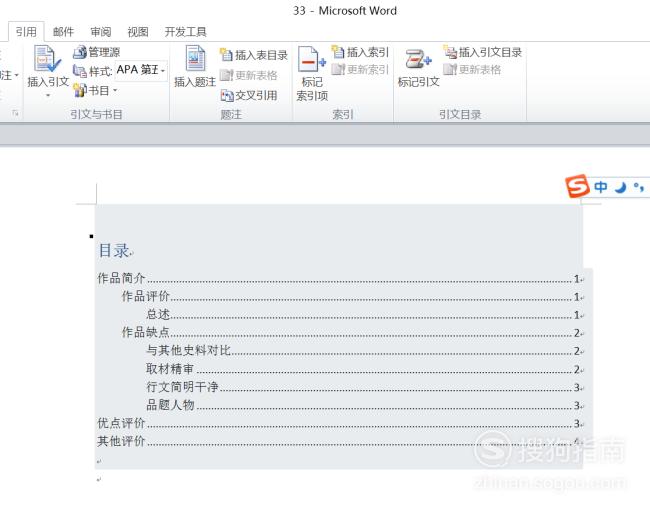Open the 开发工具 tab
Screen dimensions: 650x517
185,32
